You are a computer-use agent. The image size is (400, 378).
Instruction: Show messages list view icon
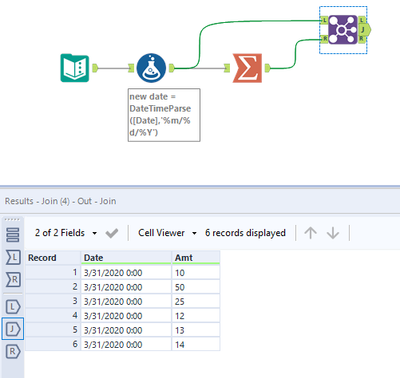coord(13,235)
